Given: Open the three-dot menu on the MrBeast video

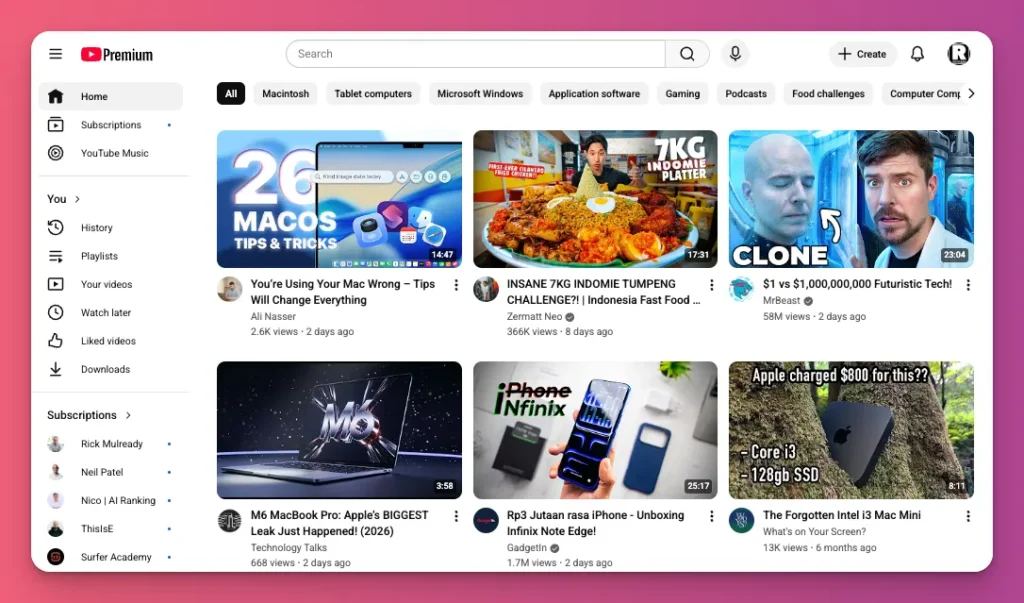Looking at the screenshot, I should coord(967,285).
